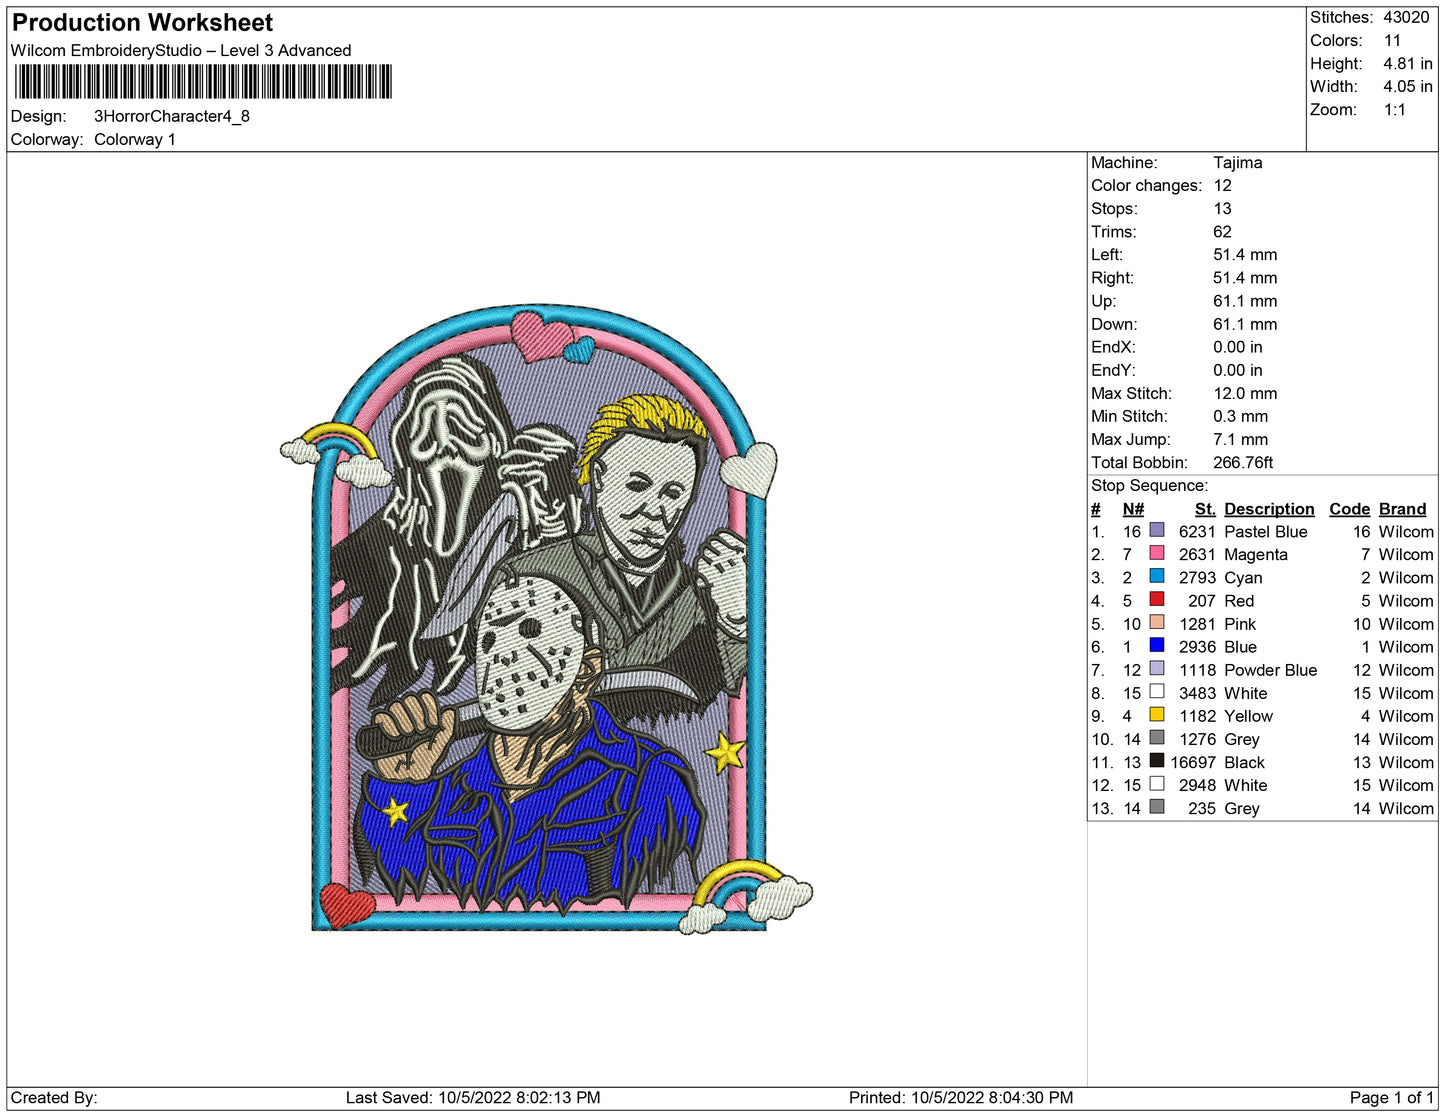1445x1112 pixels.
Task: Select the Height value "4.81 in"
Action: (x=1408, y=63)
